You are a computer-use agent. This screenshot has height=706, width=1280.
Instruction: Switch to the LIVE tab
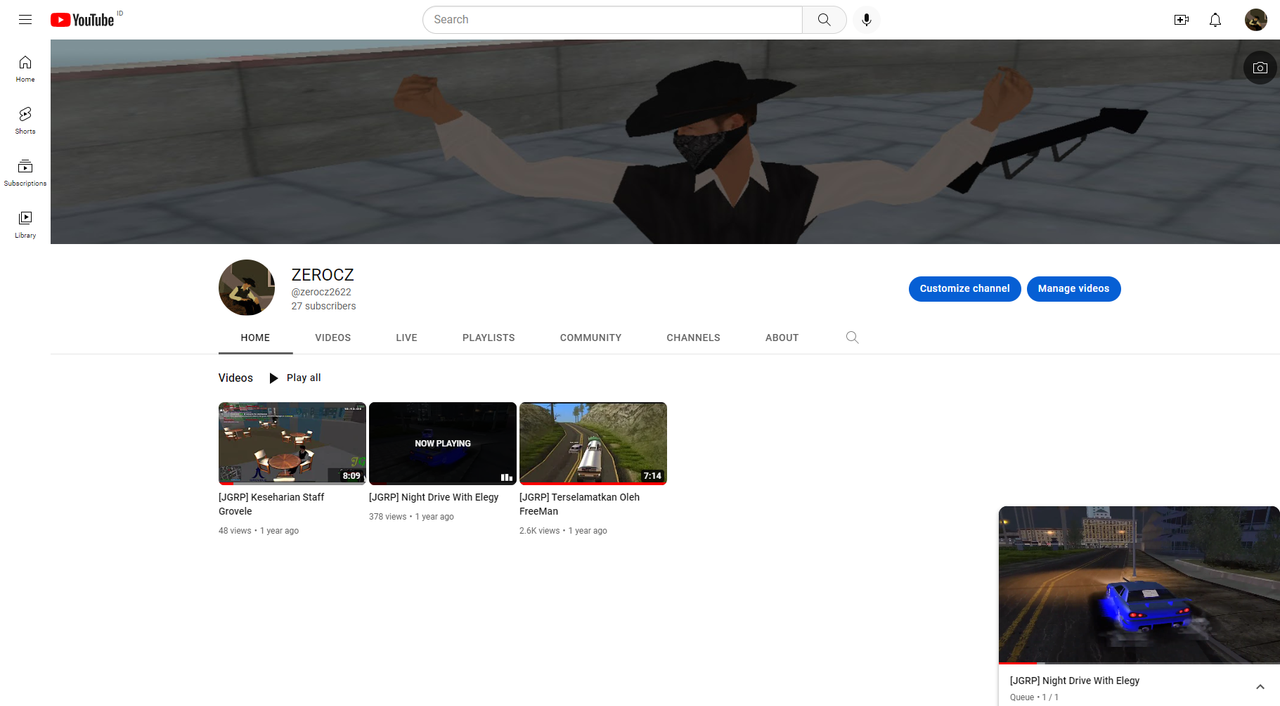click(406, 338)
